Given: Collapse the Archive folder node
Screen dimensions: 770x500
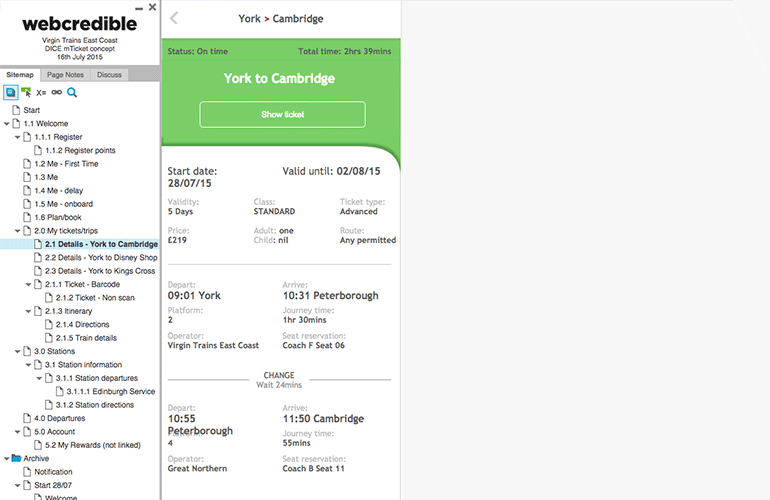Looking at the screenshot, I should 7,459.
